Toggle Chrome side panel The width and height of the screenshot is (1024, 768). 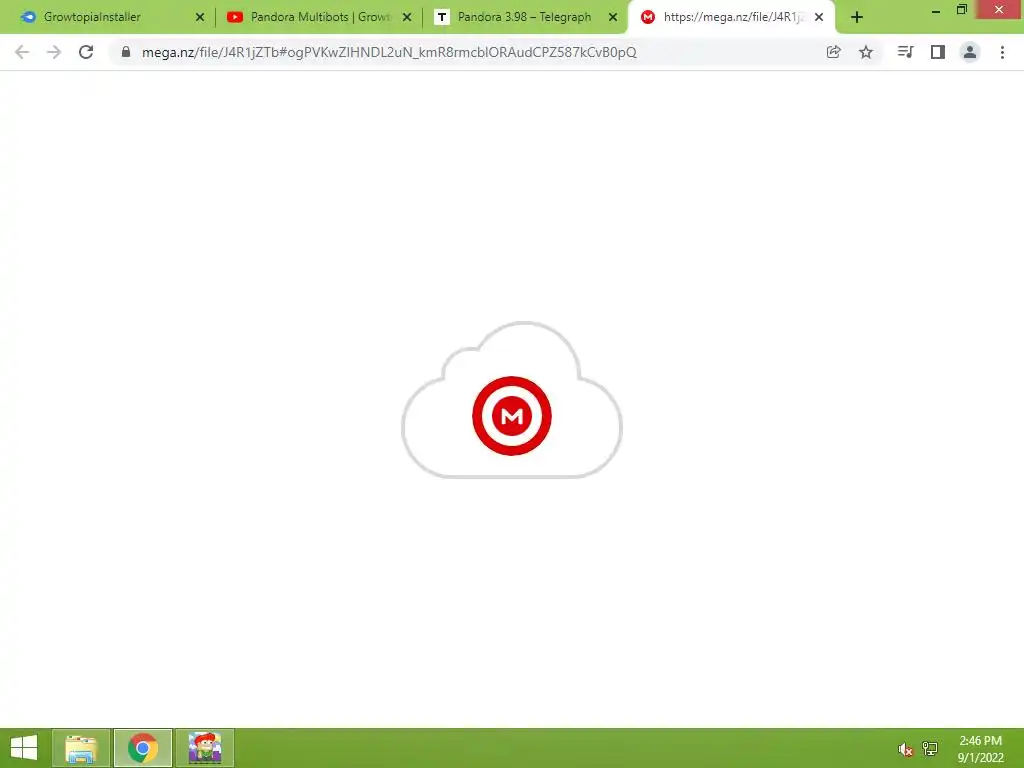[938, 52]
